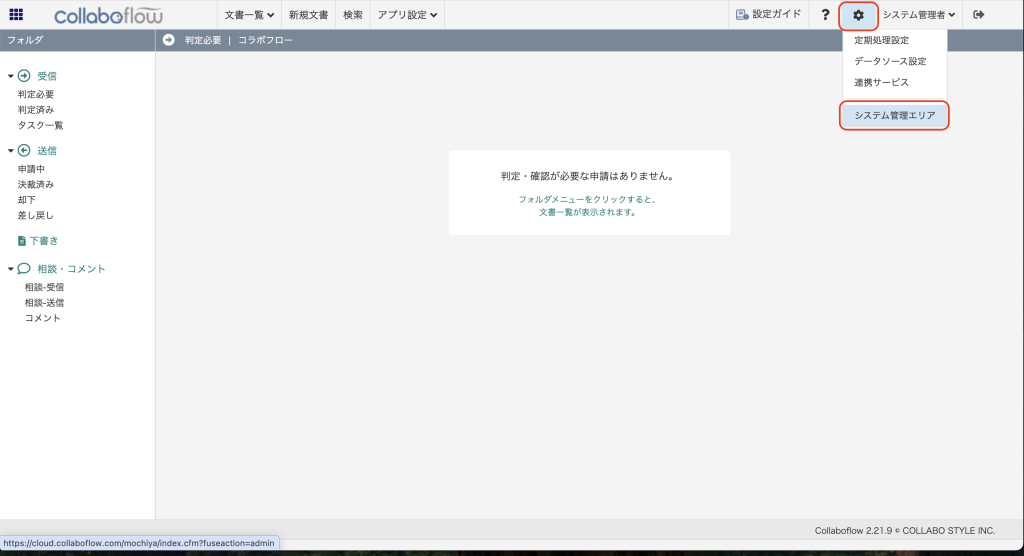Open 設定ガイド from the top bar
1024x556 pixels.
click(x=768, y=15)
